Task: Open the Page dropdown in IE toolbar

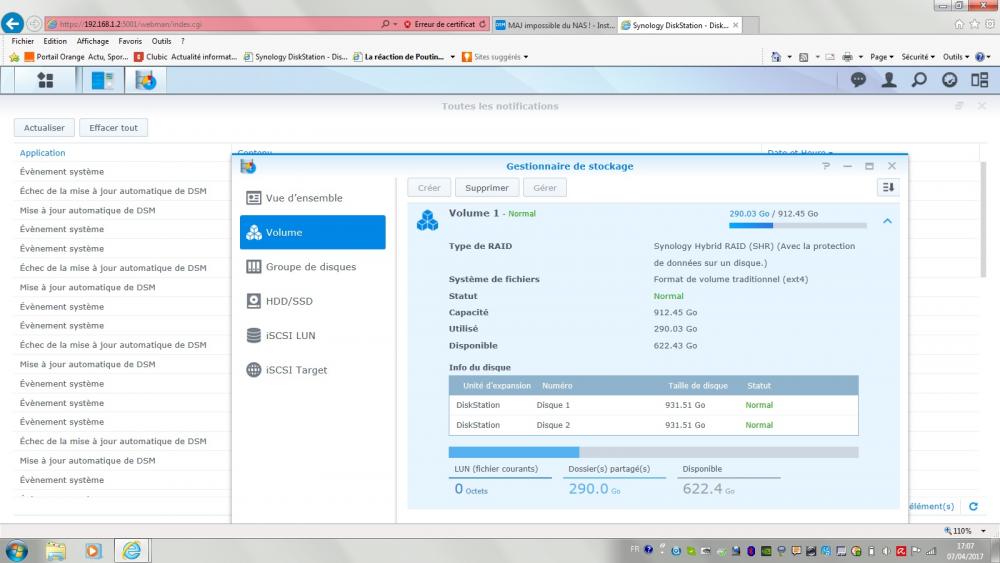Action: [884, 57]
